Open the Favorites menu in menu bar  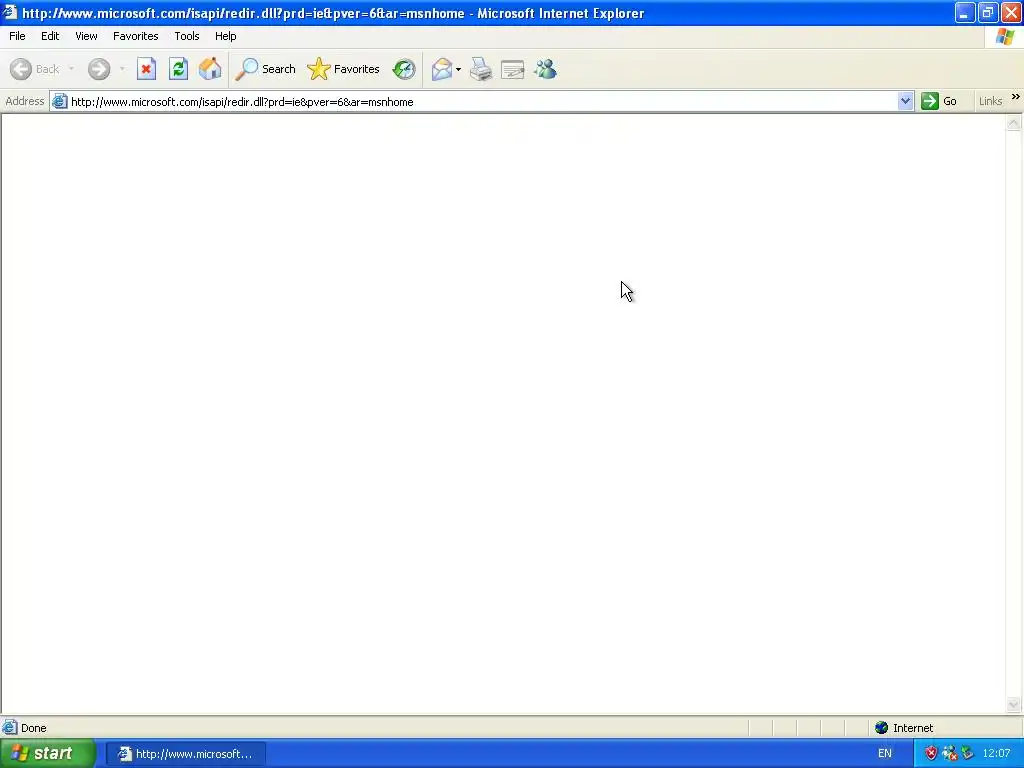click(135, 36)
